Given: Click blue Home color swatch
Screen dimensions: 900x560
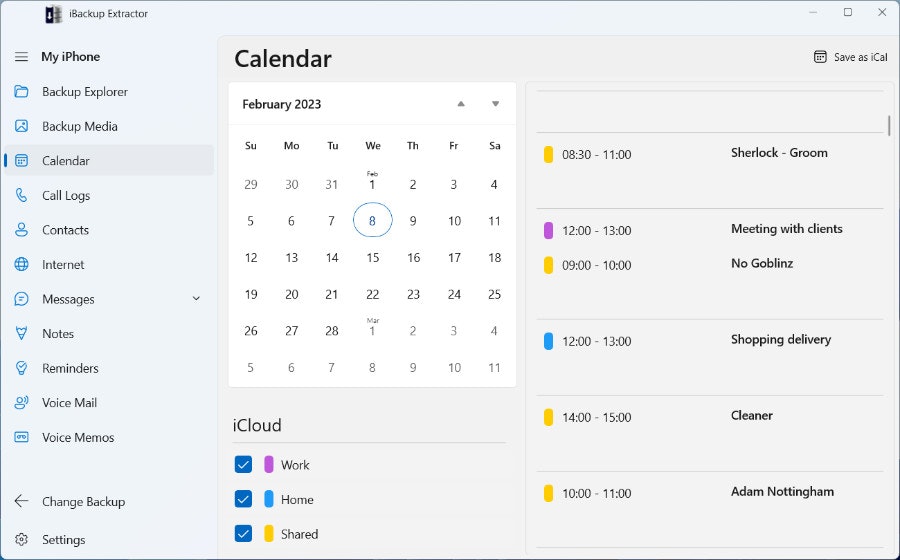Looking at the screenshot, I should [x=269, y=499].
